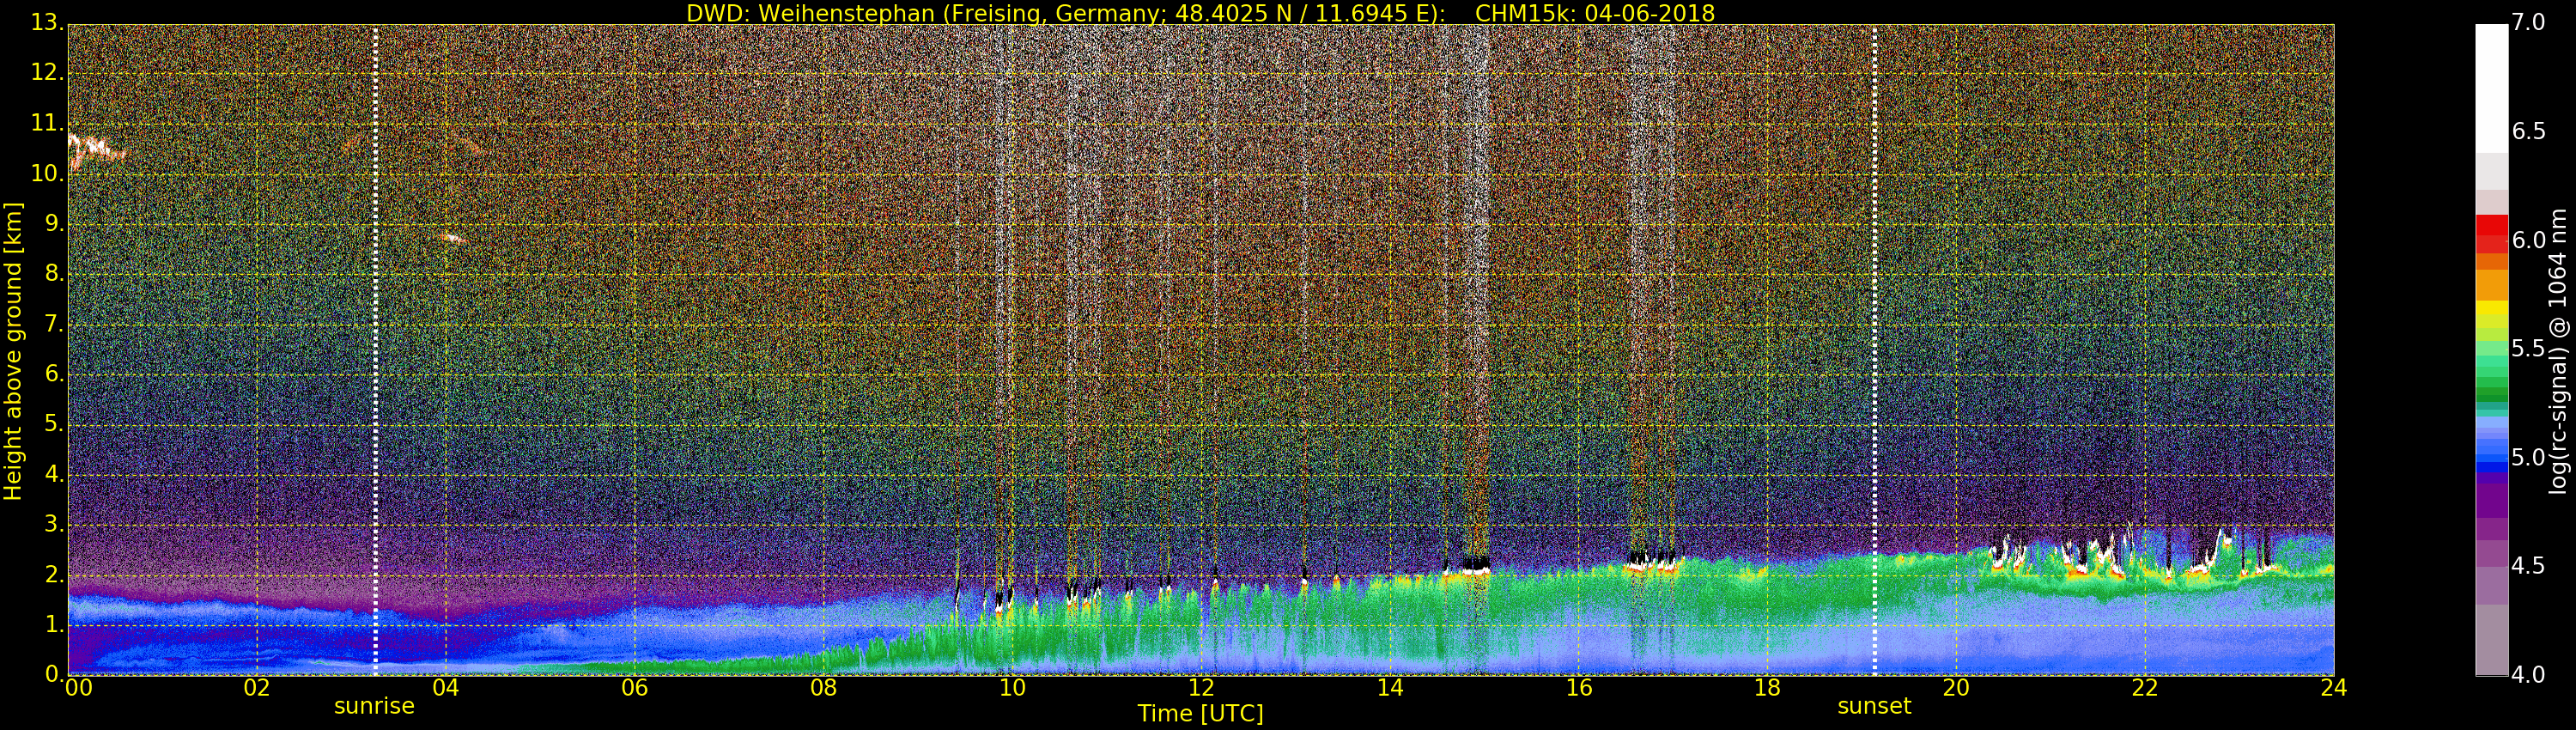This screenshot has width=2576, height=730.
Task: Select the 'sunrise' text label below the axis
Action: point(374,706)
